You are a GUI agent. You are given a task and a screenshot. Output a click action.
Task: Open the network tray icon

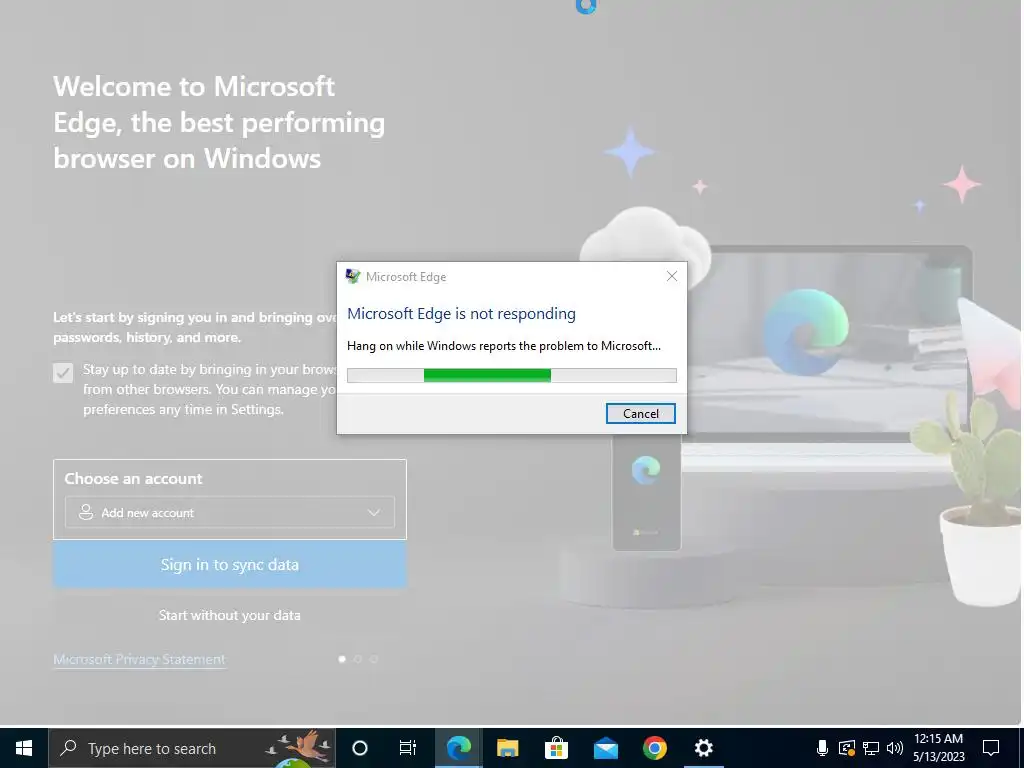pos(871,748)
